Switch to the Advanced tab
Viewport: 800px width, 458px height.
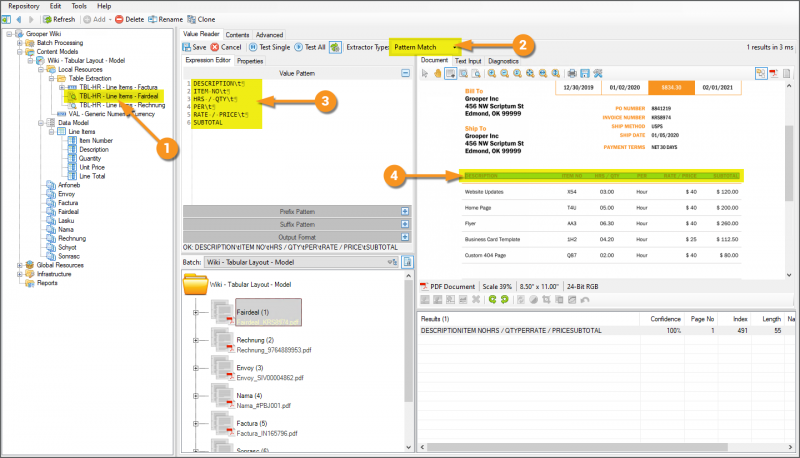[269, 35]
